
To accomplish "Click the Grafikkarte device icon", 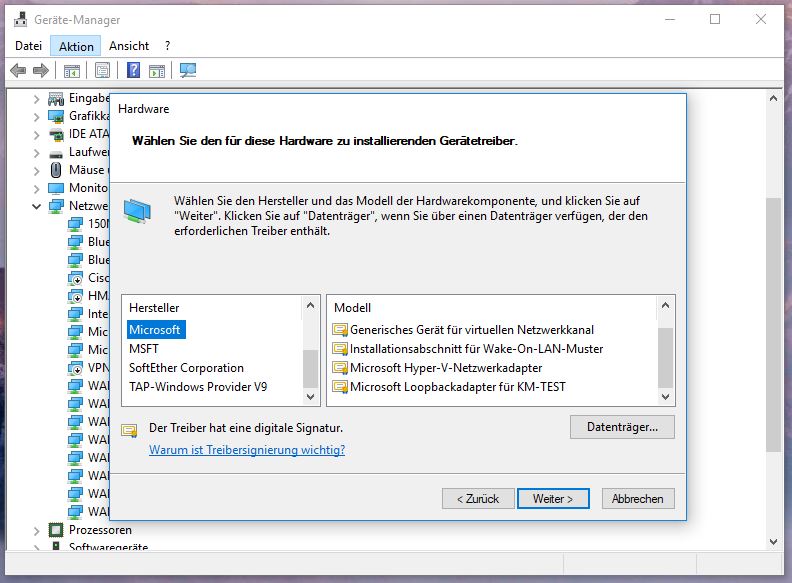I will pyautogui.click(x=56, y=117).
